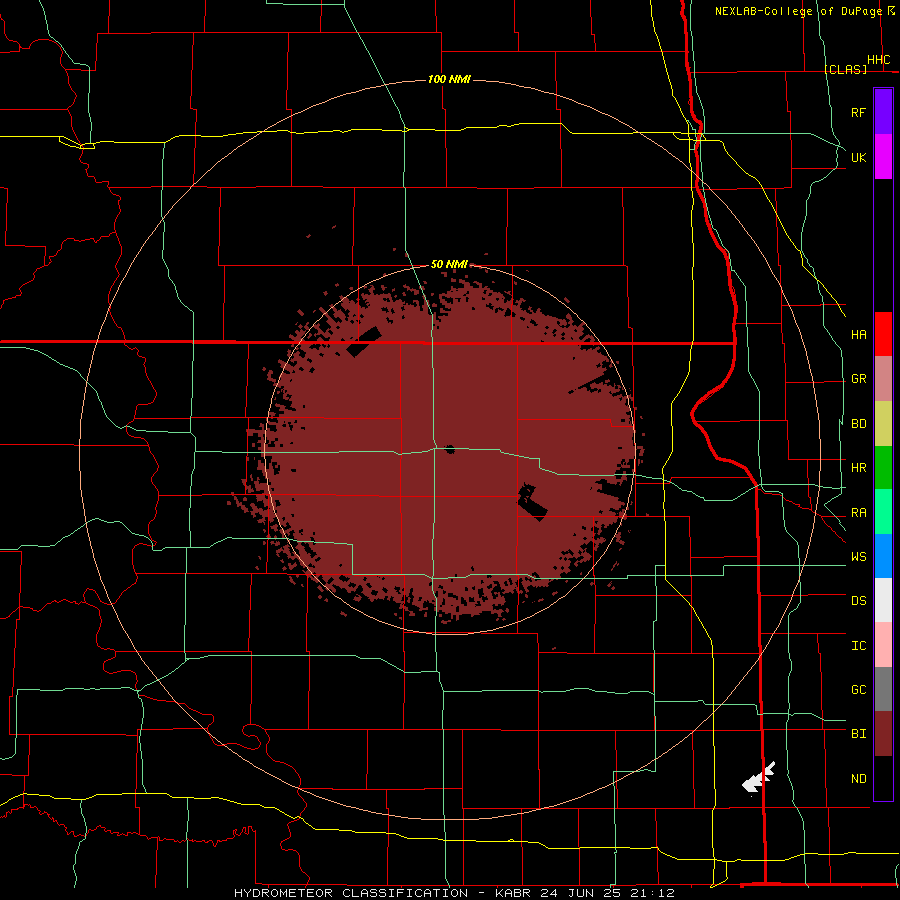Click the UK magenta legend swatch
This screenshot has width=900, height=900.
tap(883, 157)
